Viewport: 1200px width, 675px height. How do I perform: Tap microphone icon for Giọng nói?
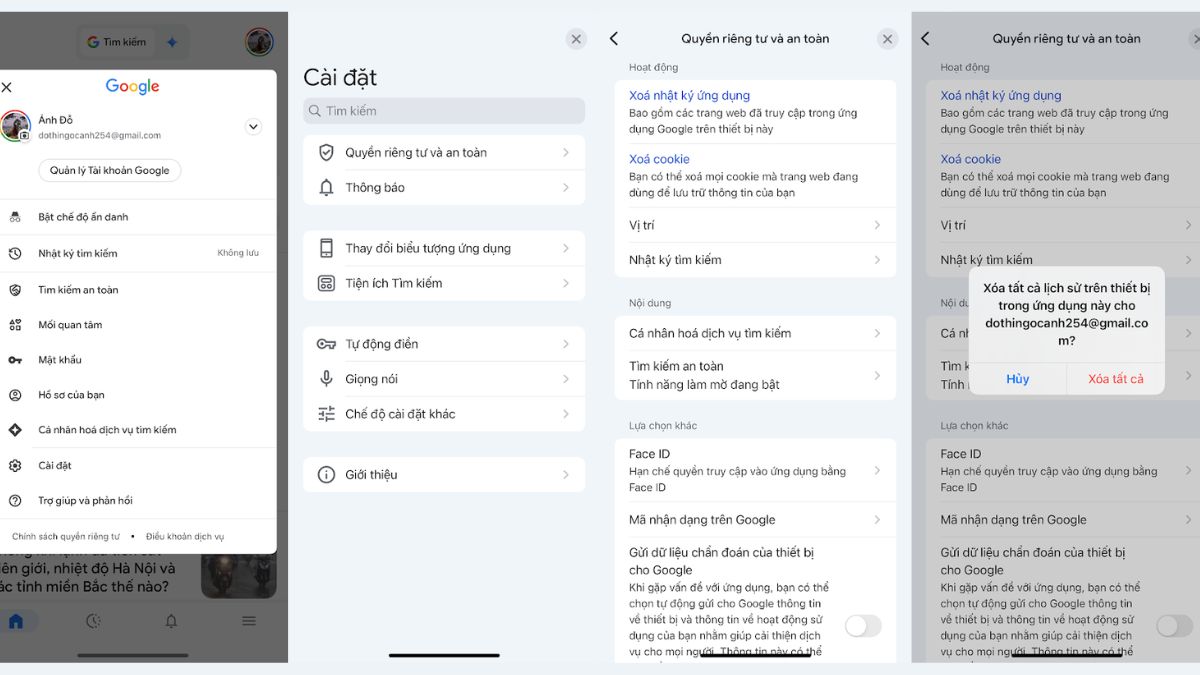(326, 379)
